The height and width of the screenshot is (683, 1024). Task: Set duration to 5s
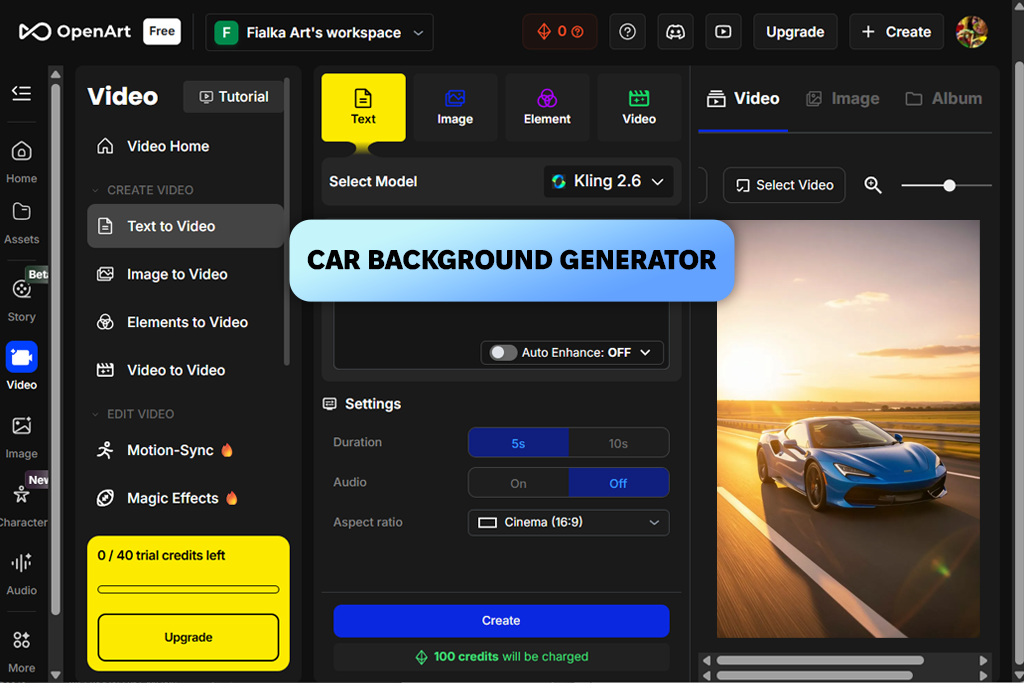coord(519,443)
